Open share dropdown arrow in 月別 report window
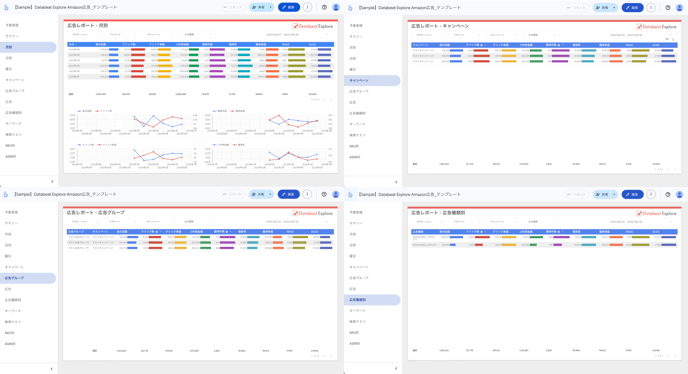688x374 pixels. tap(270, 7)
